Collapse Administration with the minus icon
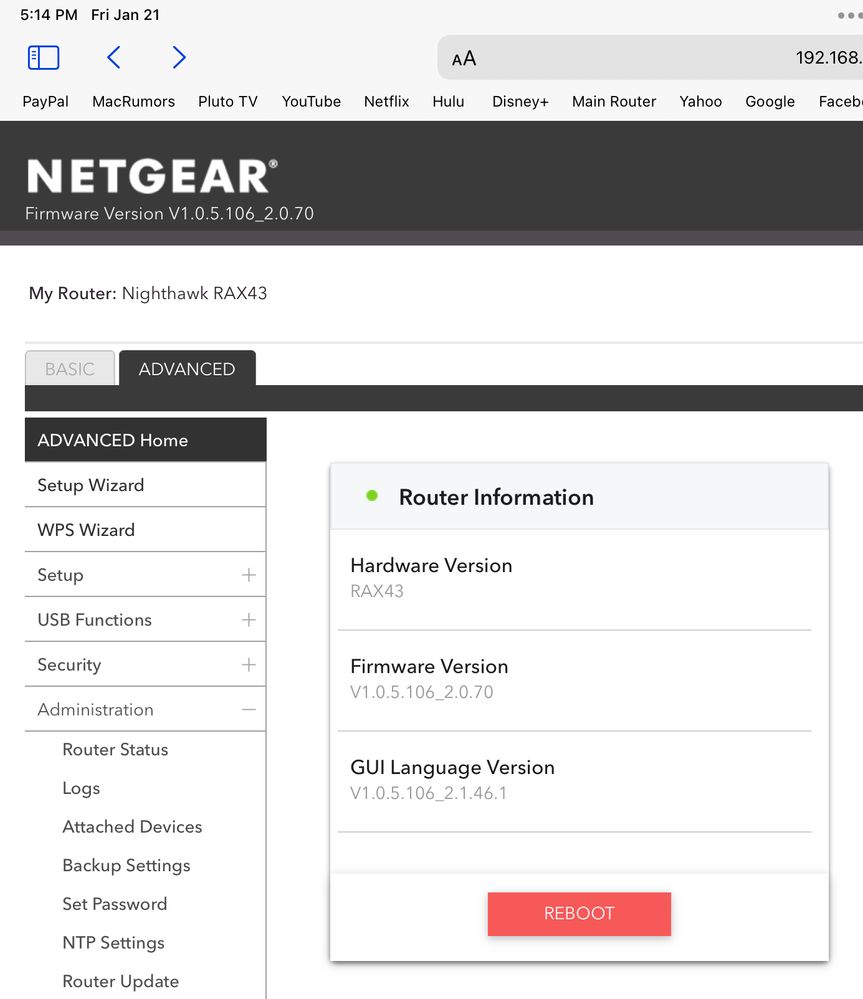863x999 pixels. (248, 709)
